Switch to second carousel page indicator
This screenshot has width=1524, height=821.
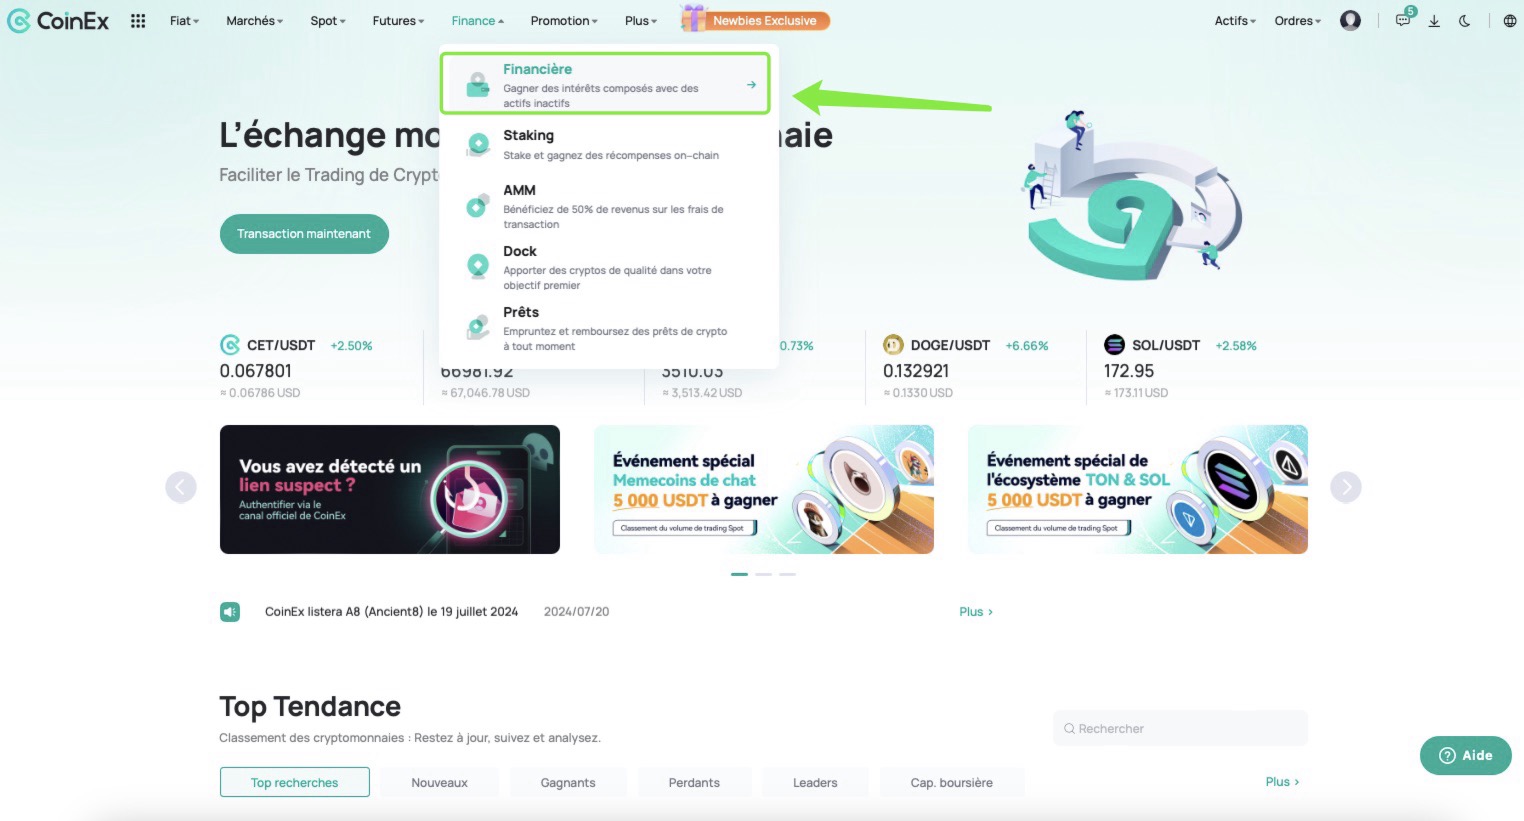[763, 574]
